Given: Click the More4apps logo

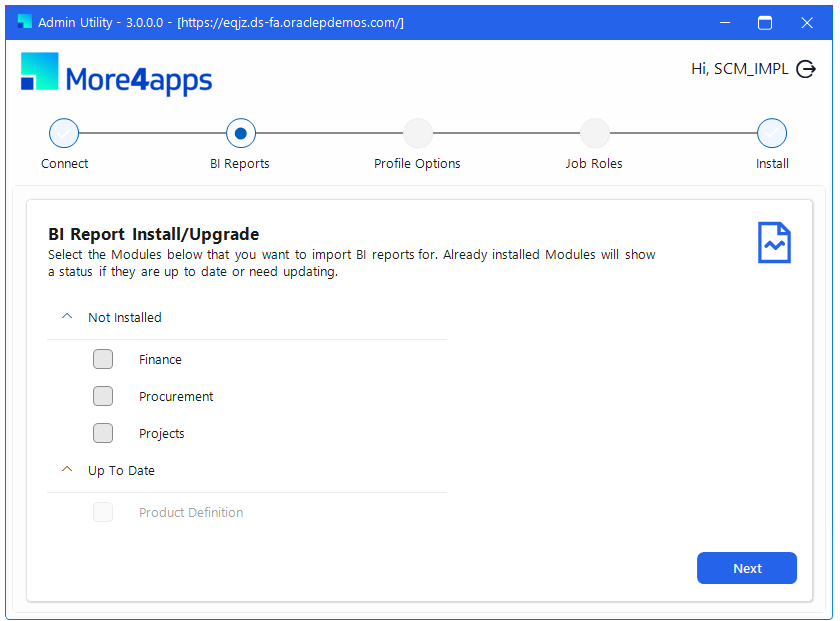Looking at the screenshot, I should coord(116,74).
